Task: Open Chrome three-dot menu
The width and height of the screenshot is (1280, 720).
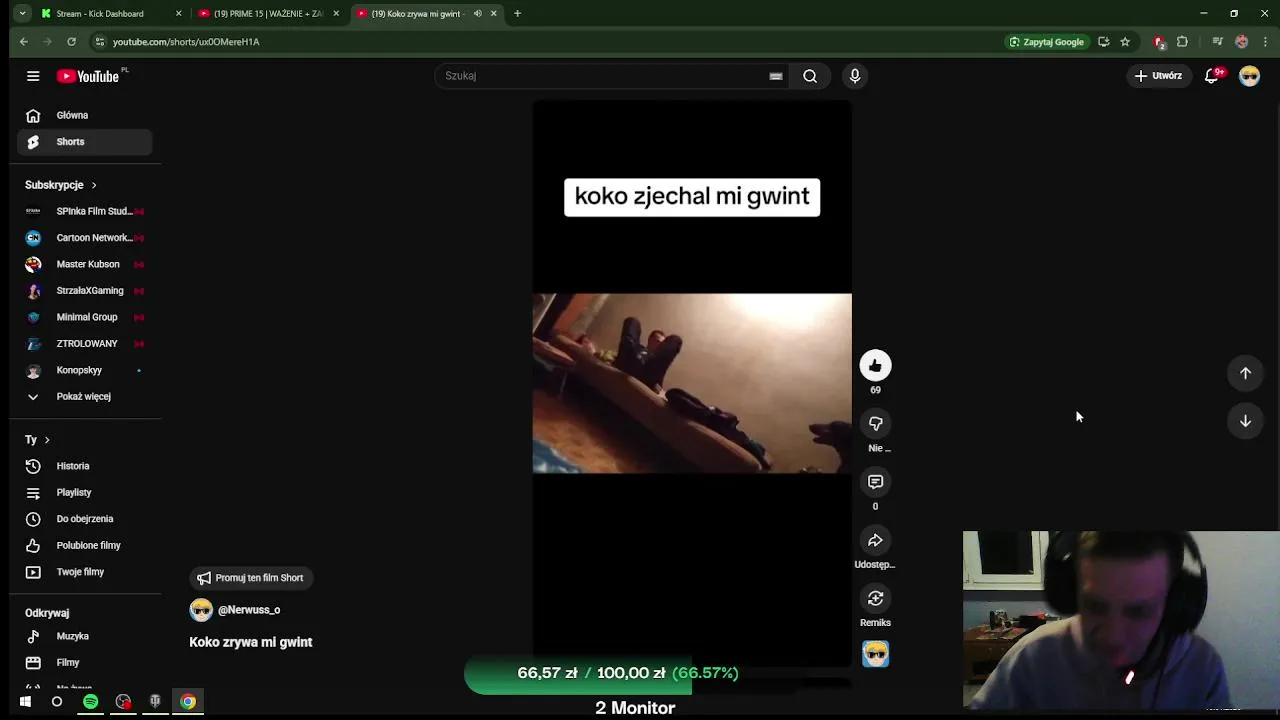Action: click(1266, 42)
